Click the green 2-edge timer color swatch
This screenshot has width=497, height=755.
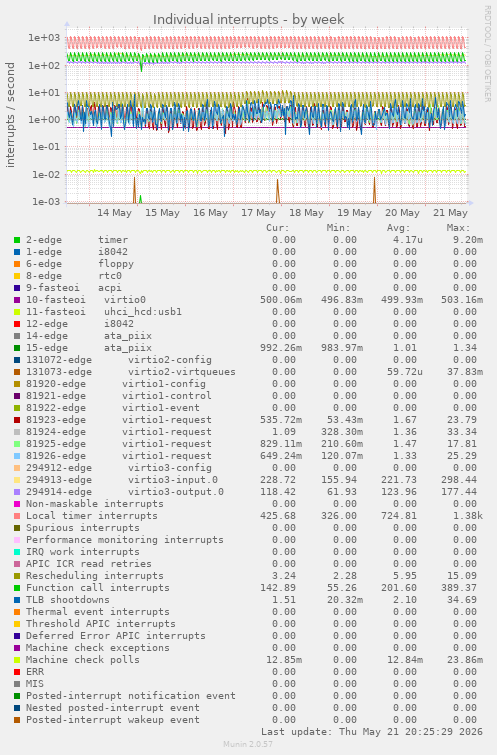pyautogui.click(x=17, y=240)
